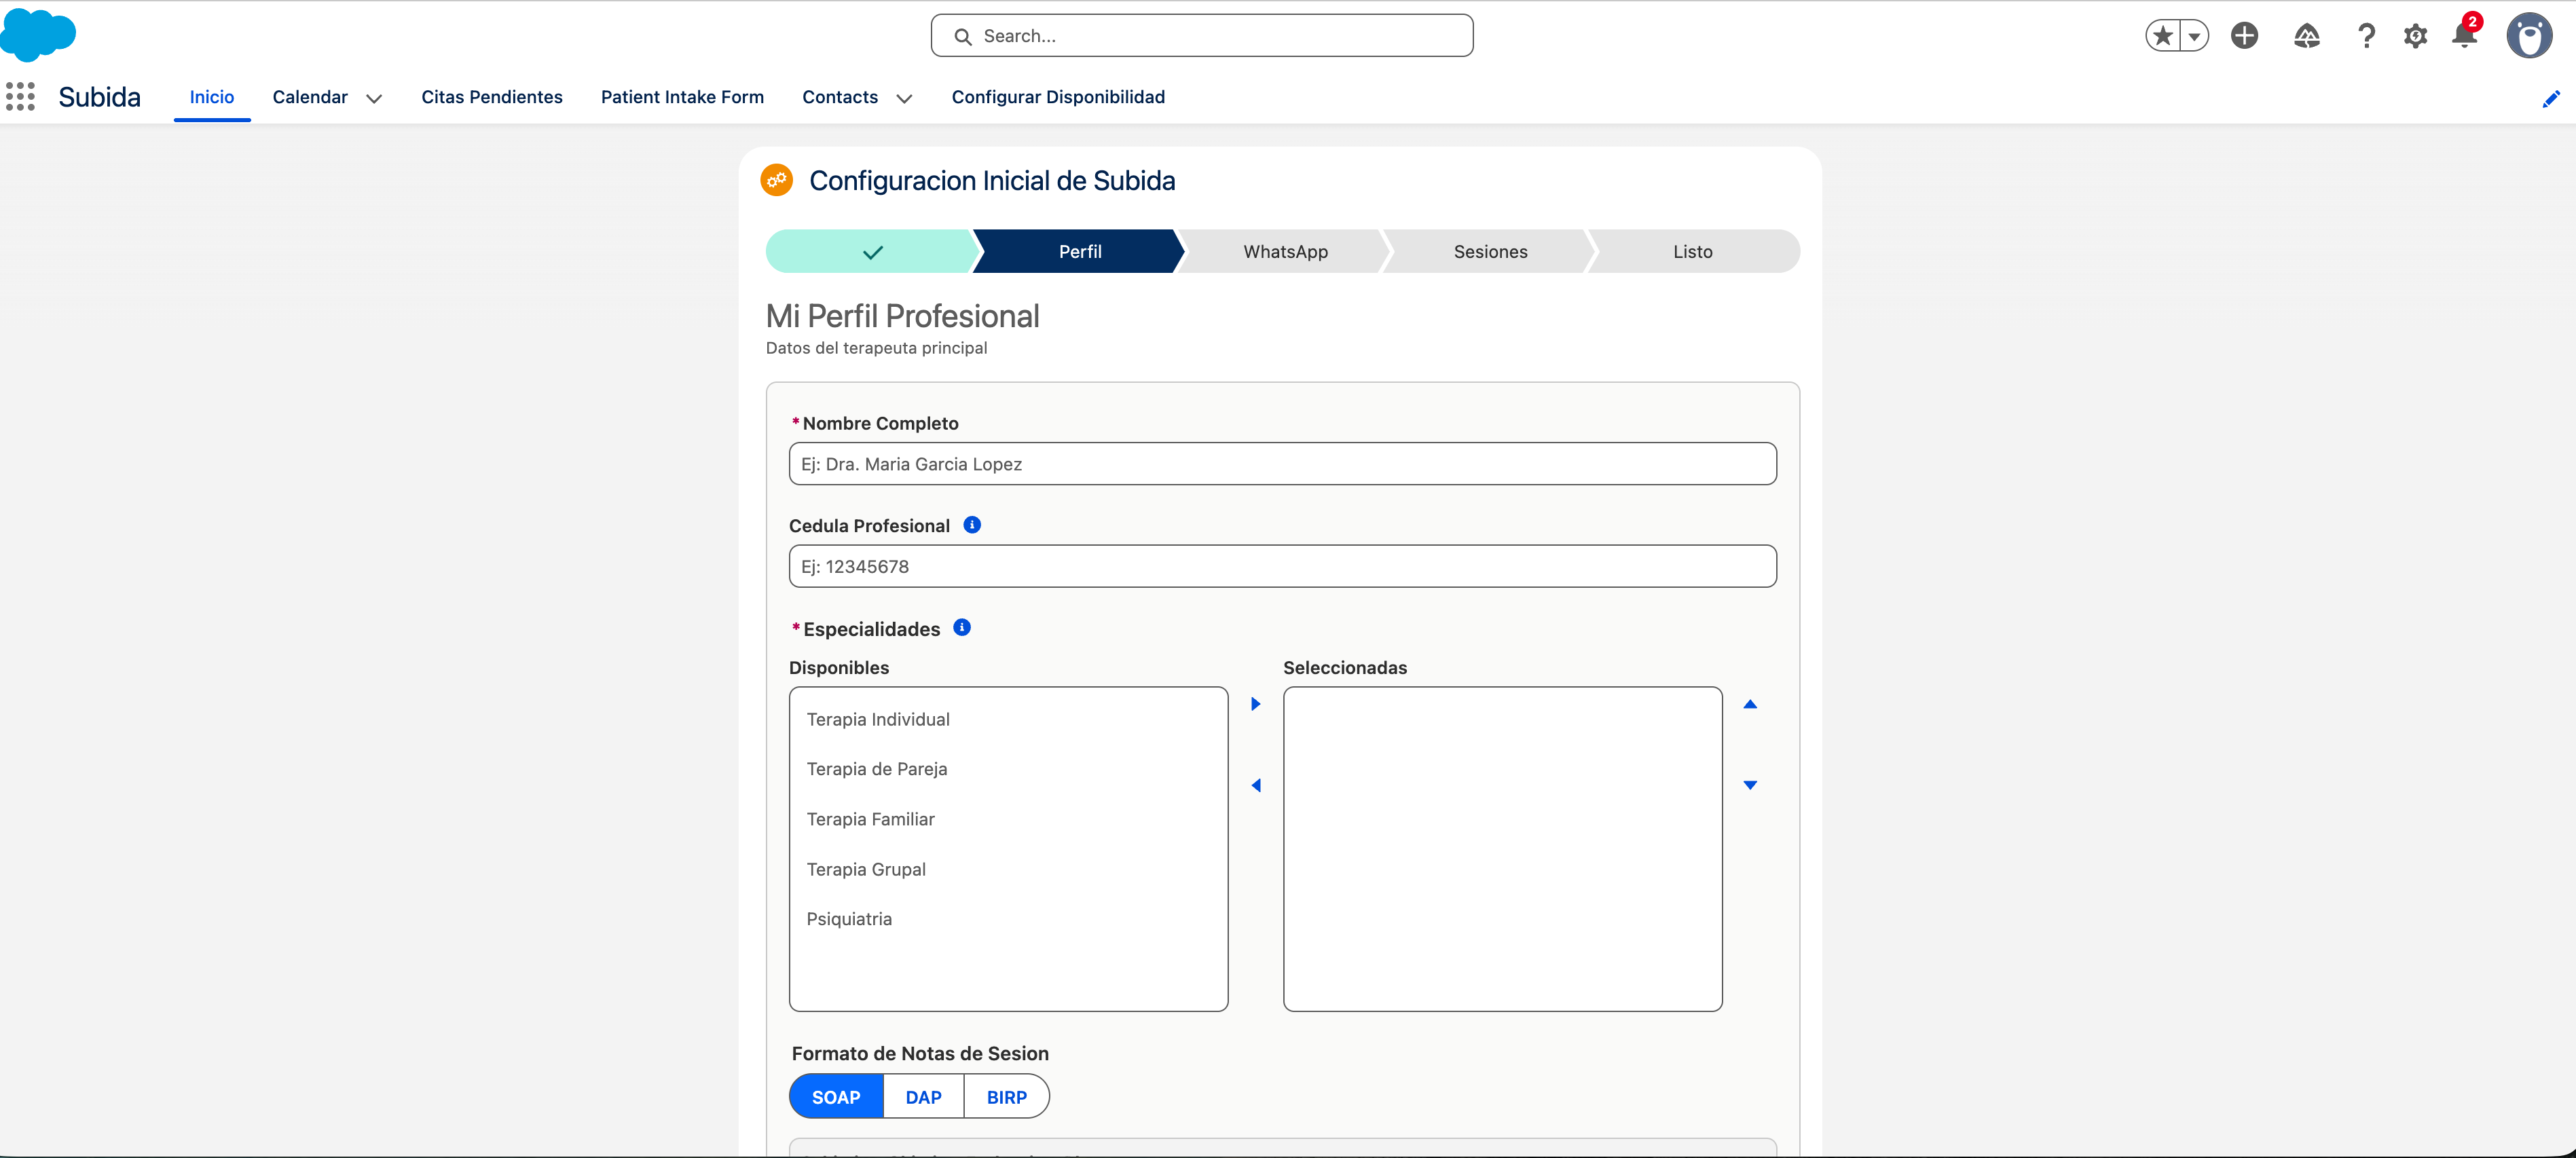Select DAP note format
The image size is (2576, 1158).
(923, 1097)
